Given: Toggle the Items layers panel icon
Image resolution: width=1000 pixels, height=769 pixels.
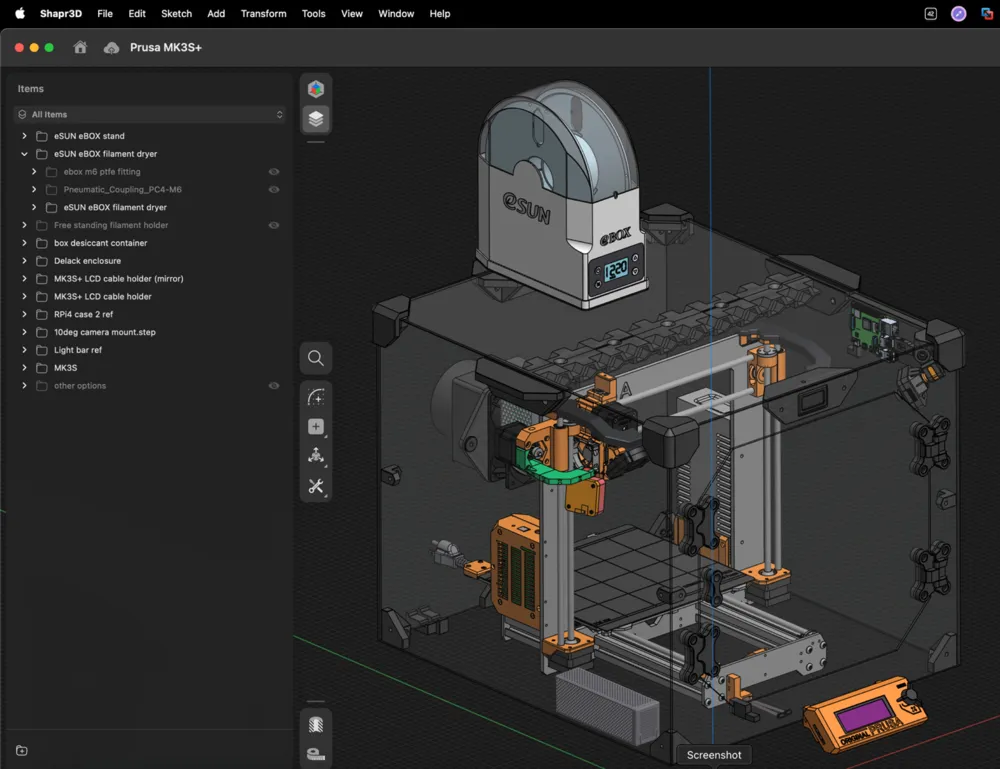Looking at the screenshot, I should pyautogui.click(x=316, y=119).
